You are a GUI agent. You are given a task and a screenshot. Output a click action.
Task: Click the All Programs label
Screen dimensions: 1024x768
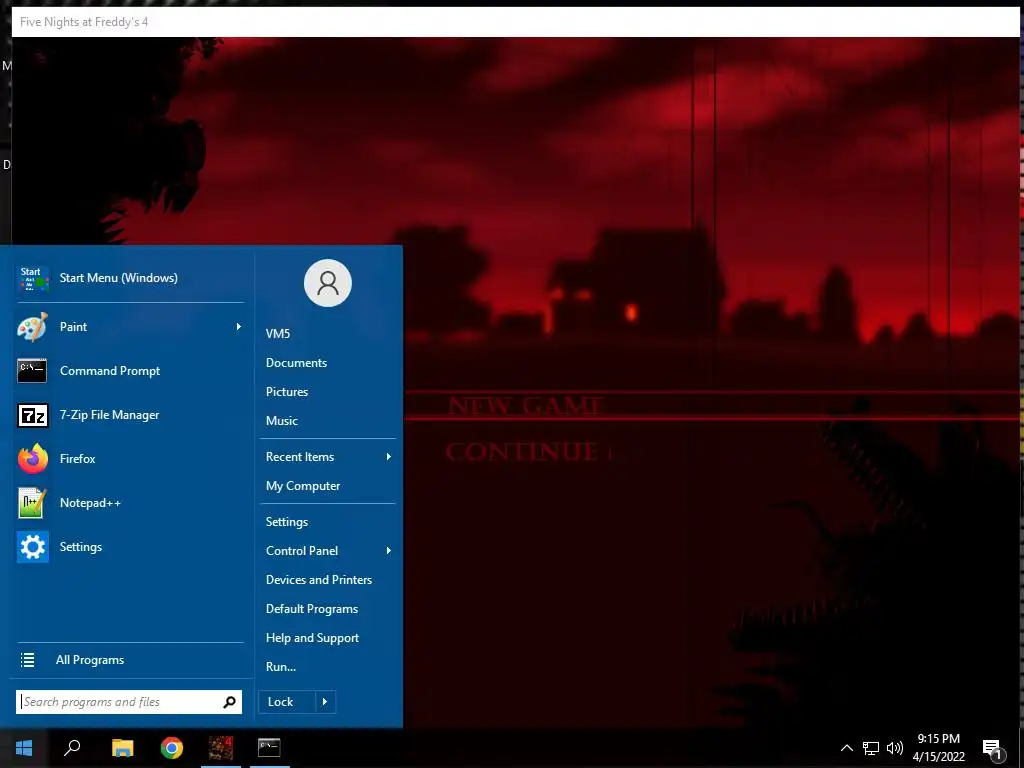click(90, 660)
